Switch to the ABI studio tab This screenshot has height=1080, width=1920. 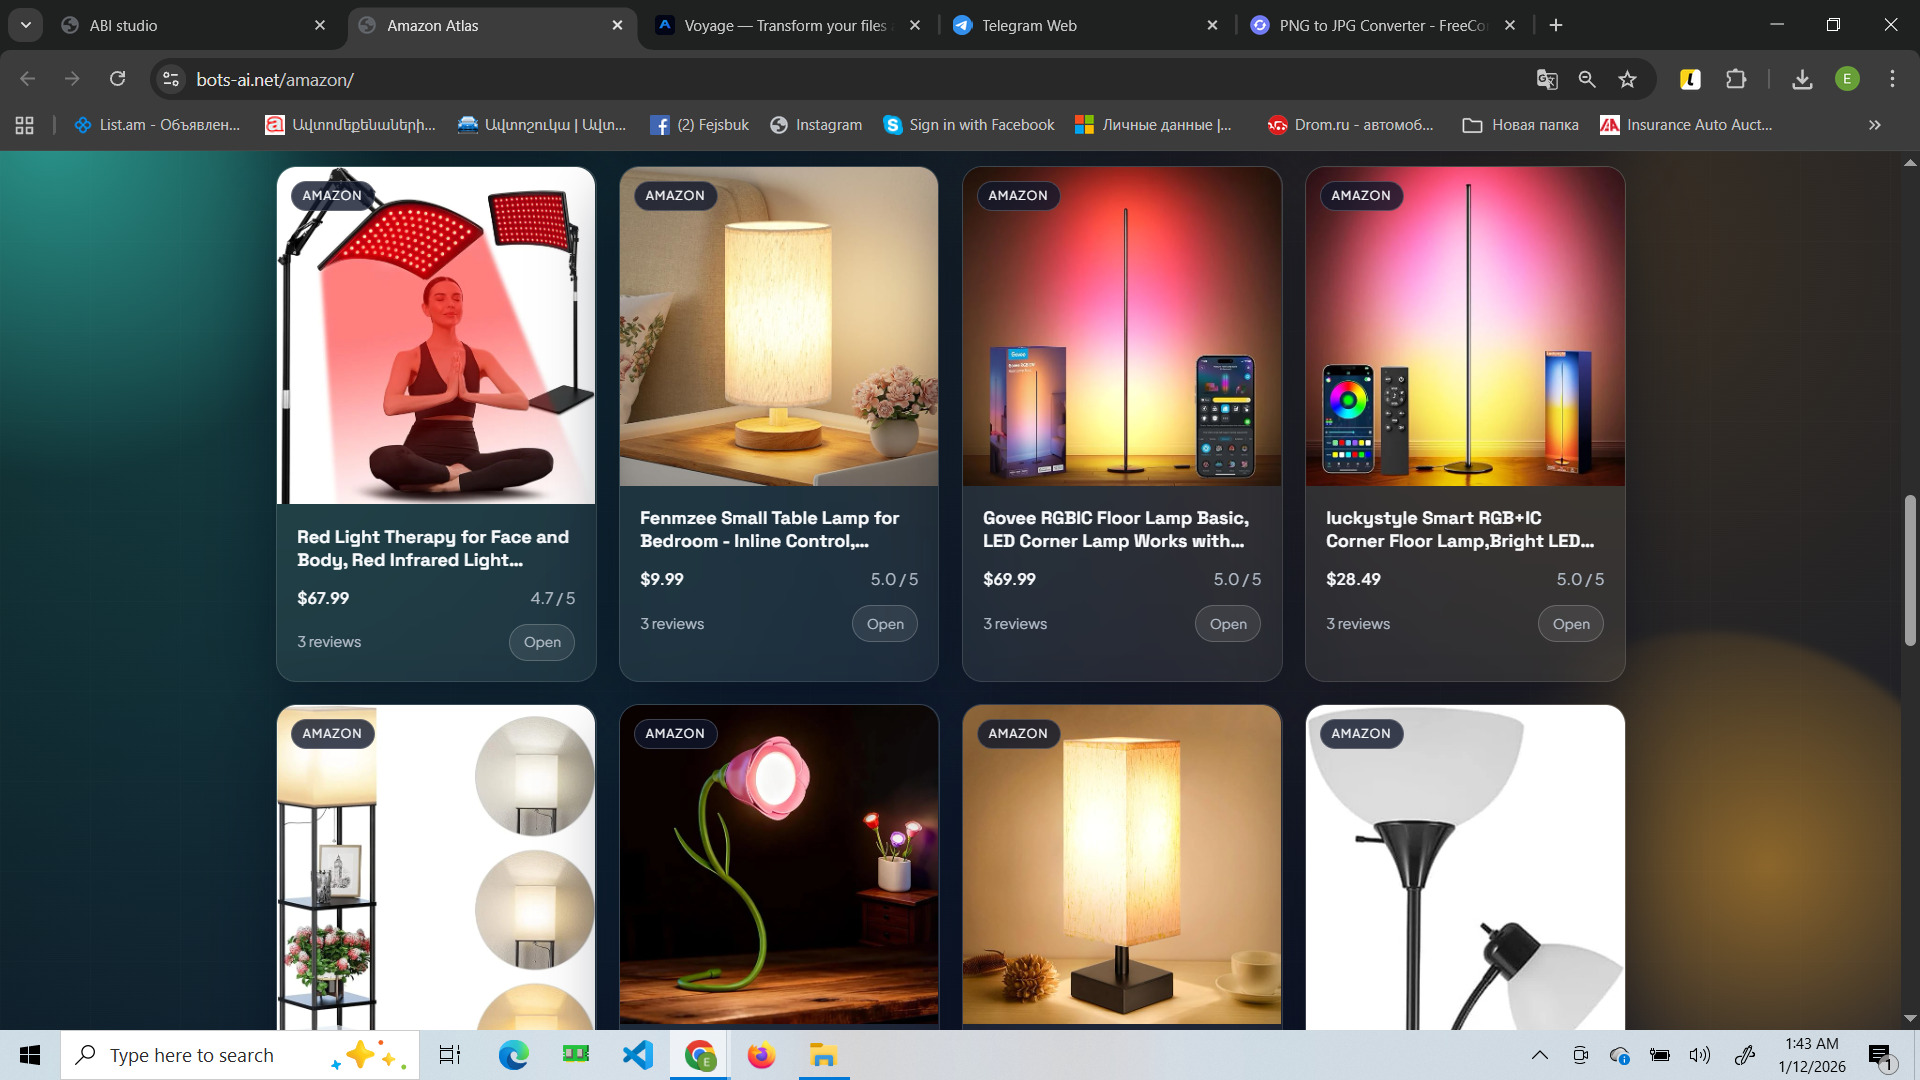(x=123, y=25)
